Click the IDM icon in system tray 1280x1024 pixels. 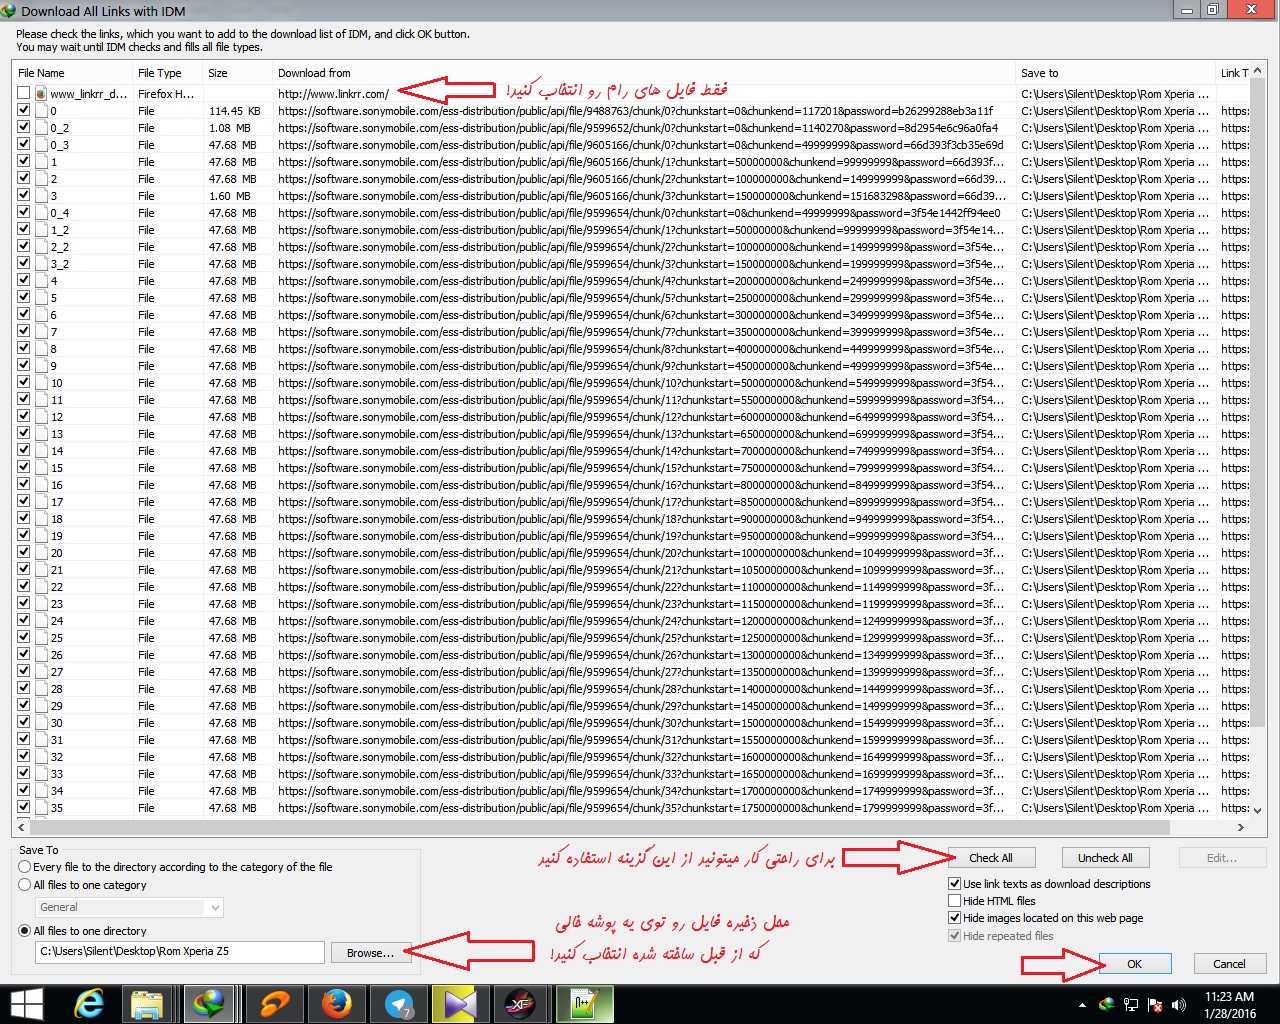coord(1107,1005)
